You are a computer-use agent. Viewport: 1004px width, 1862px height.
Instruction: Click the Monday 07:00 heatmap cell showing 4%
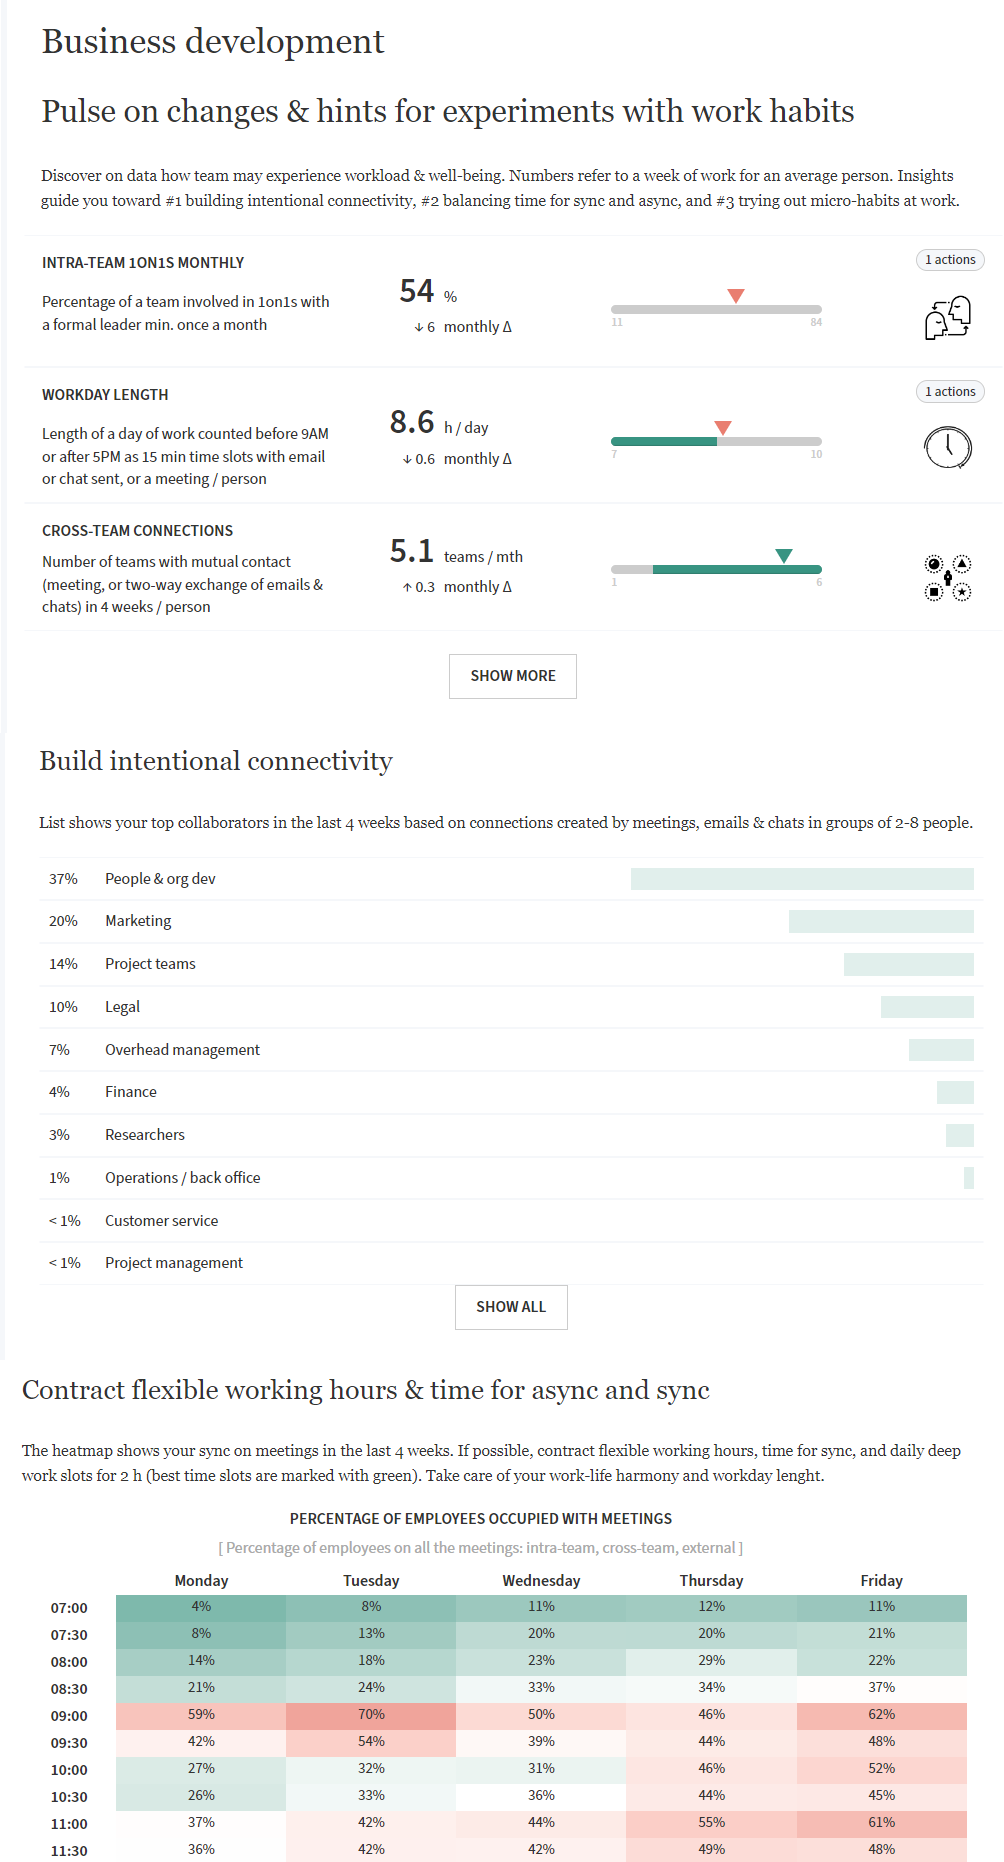[201, 1607]
